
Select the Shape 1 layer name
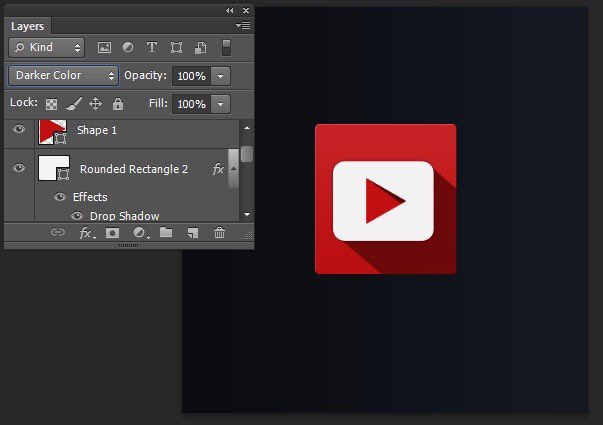[x=97, y=130]
